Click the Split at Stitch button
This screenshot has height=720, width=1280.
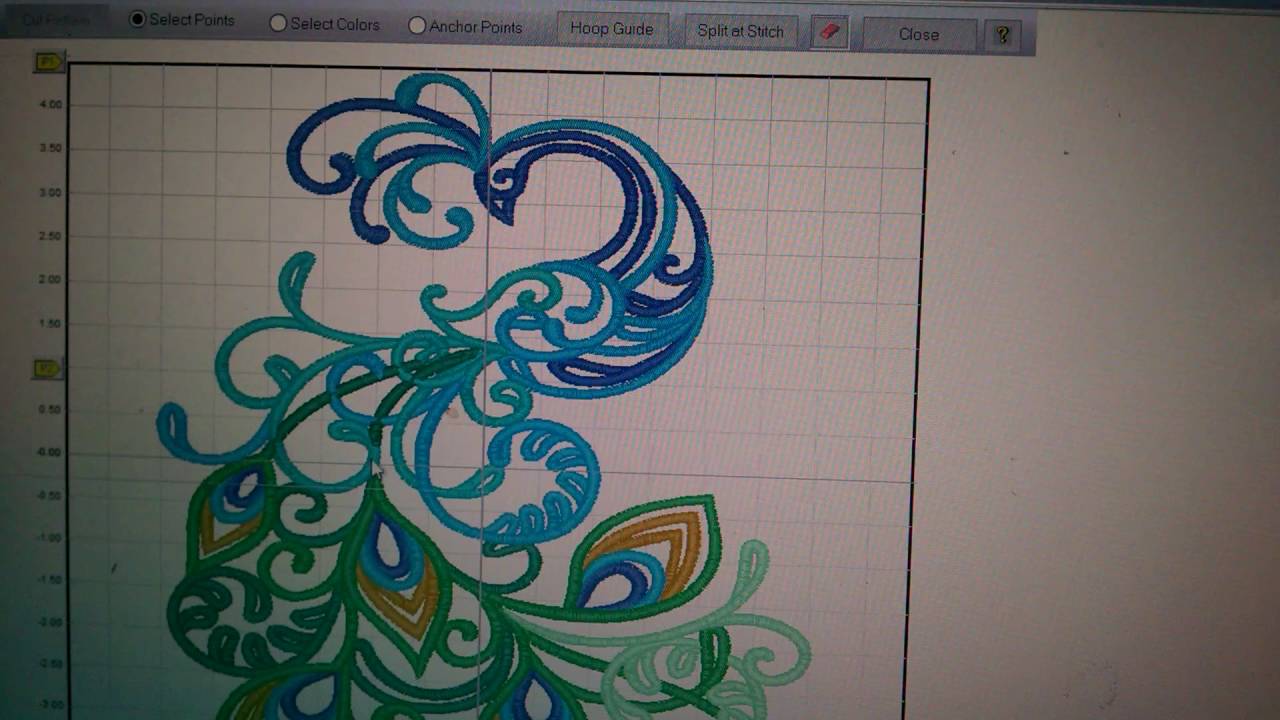(x=740, y=31)
